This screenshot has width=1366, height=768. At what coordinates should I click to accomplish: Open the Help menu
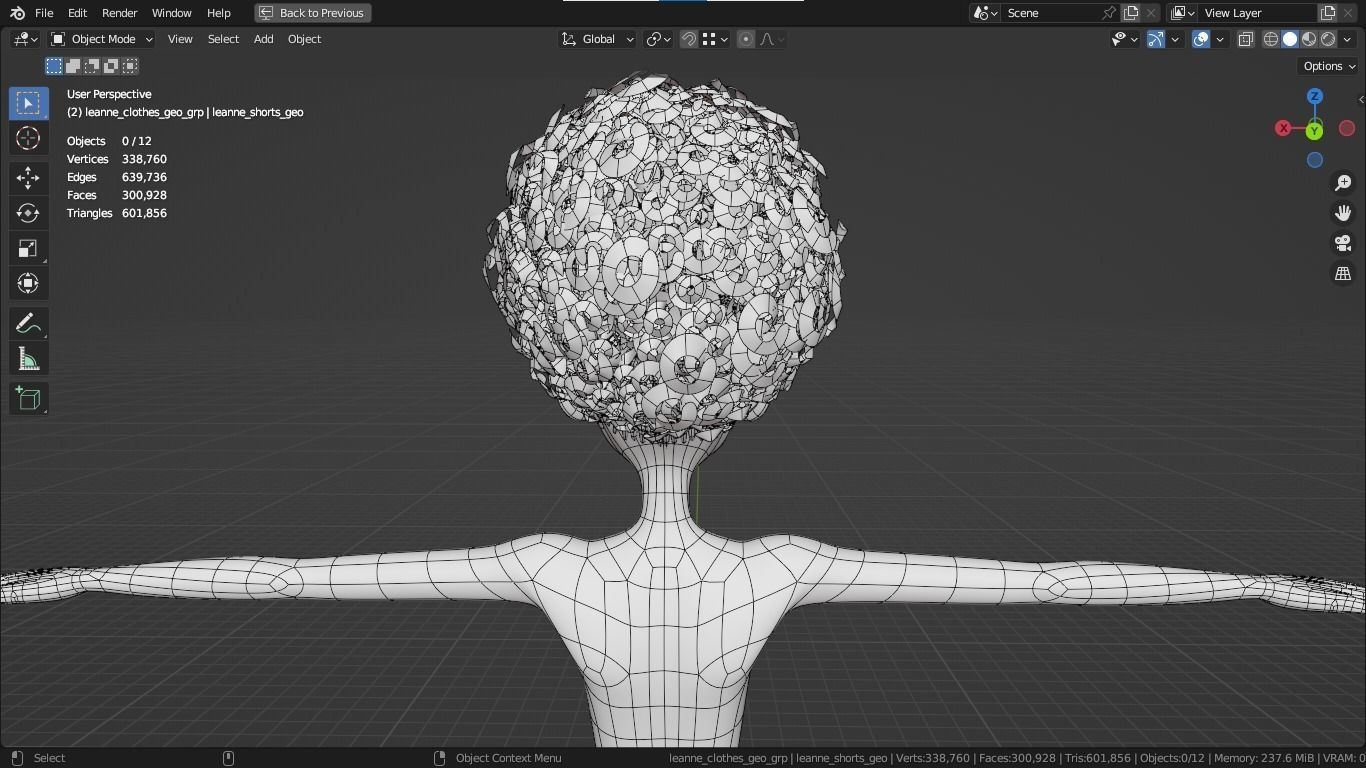tap(218, 13)
